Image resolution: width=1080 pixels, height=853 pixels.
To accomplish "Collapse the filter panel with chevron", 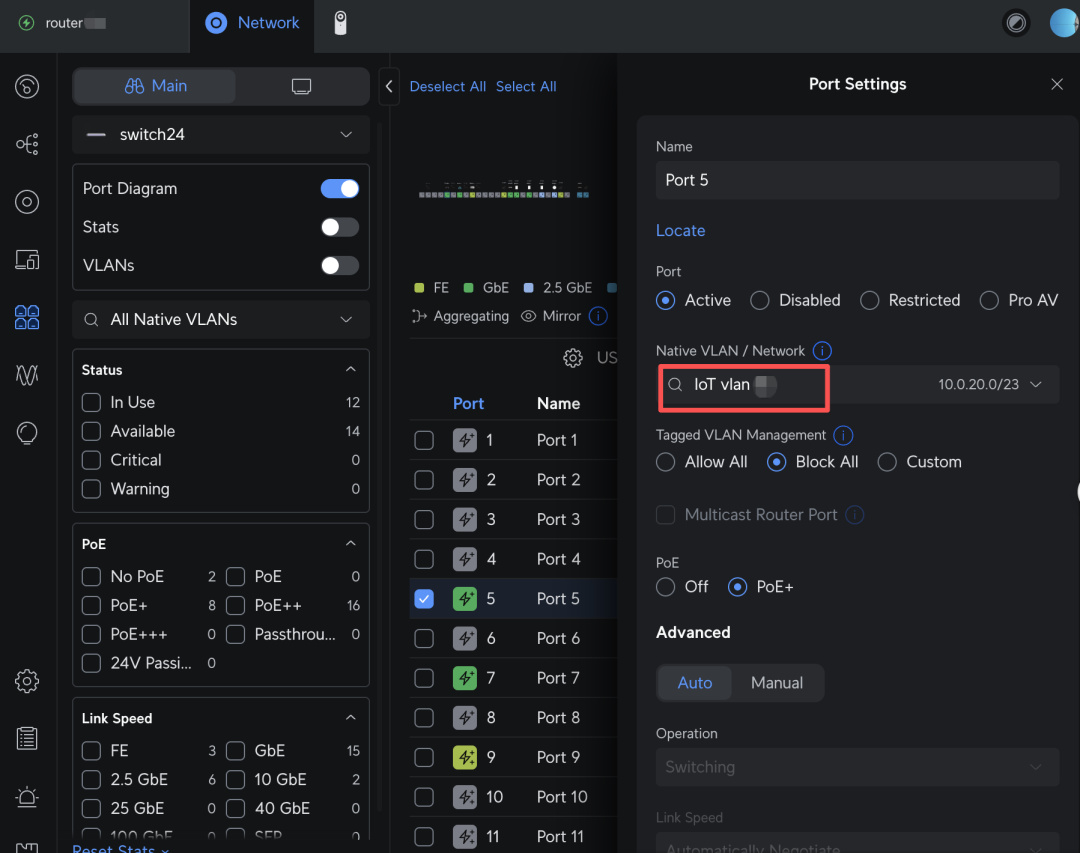I will pos(389,86).
